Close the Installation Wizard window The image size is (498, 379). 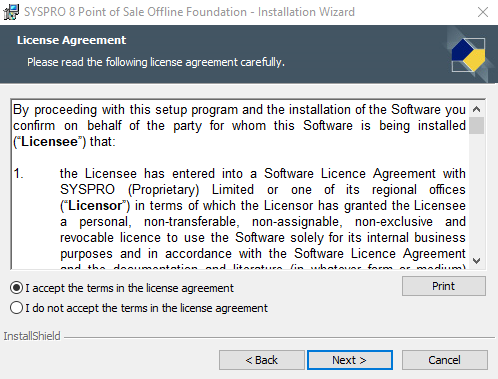point(482,12)
